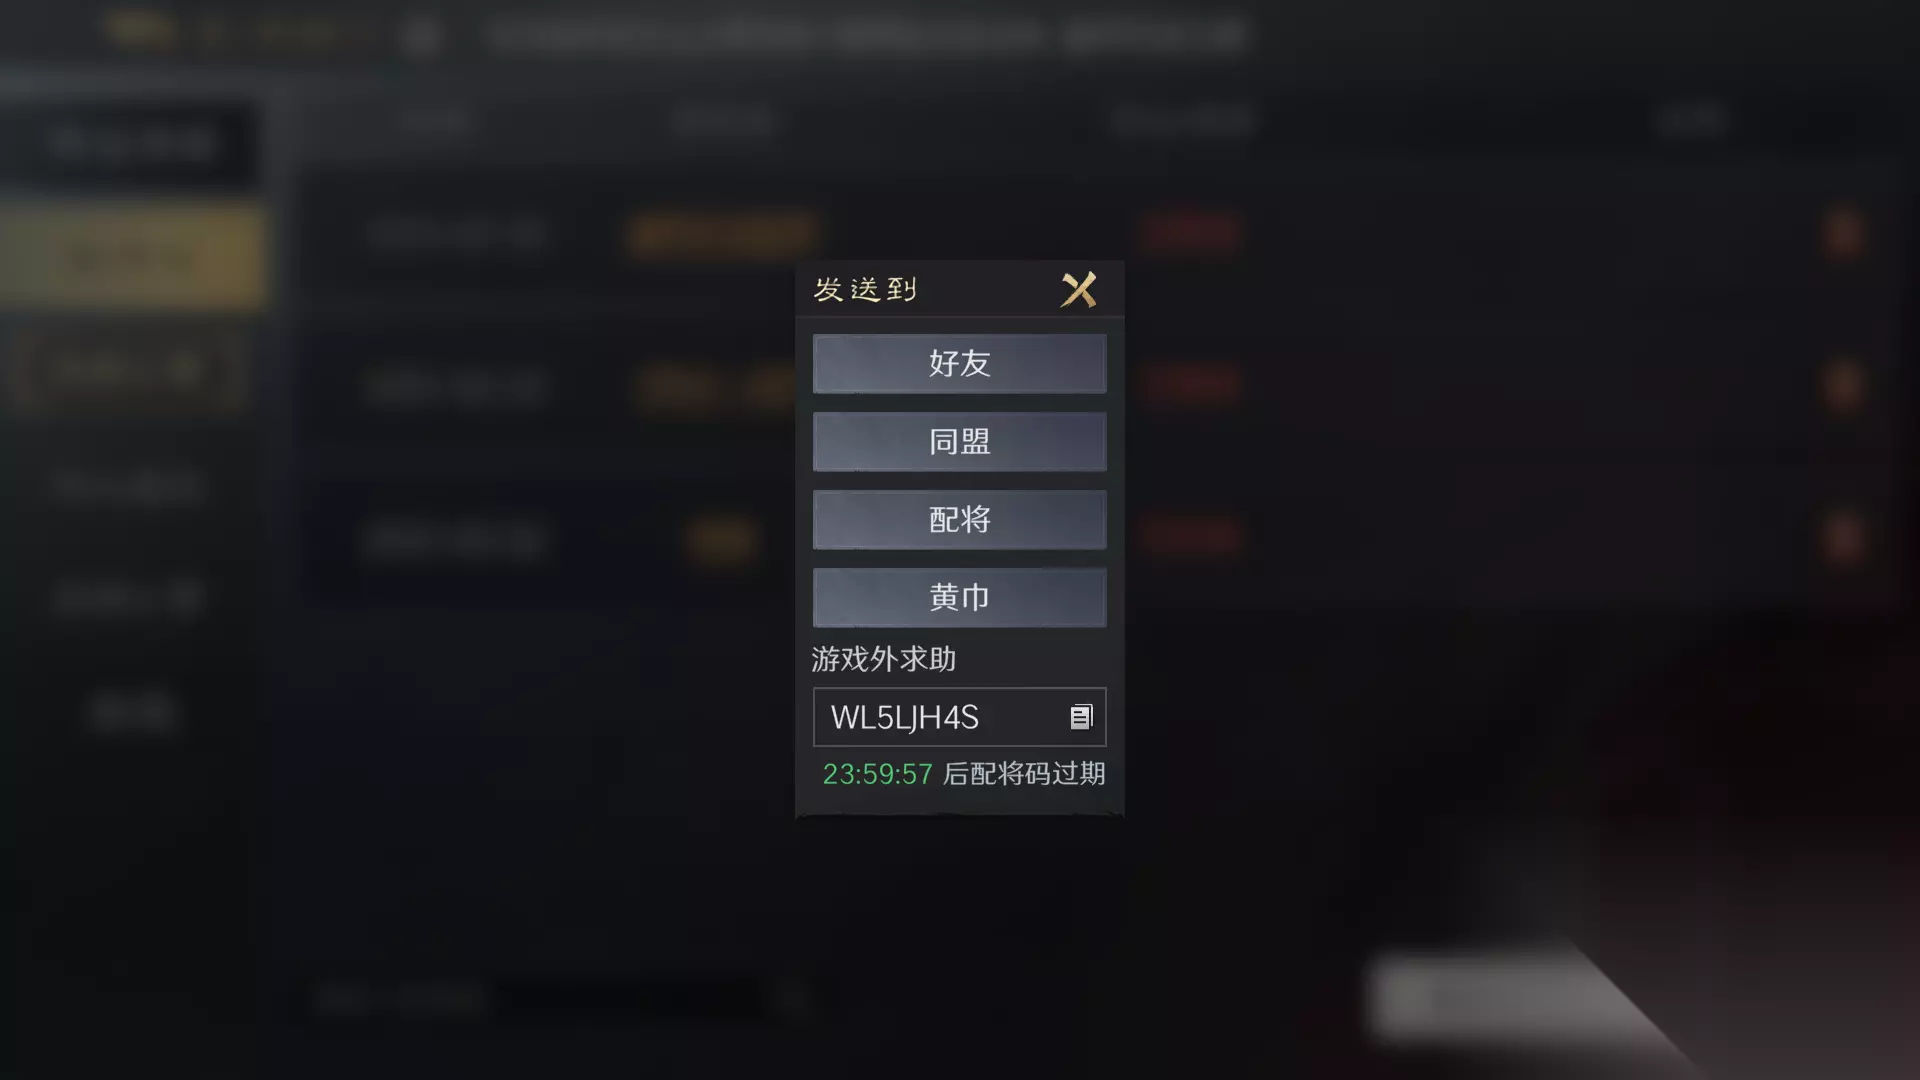Click blurred red button in first list row

tap(1191, 233)
